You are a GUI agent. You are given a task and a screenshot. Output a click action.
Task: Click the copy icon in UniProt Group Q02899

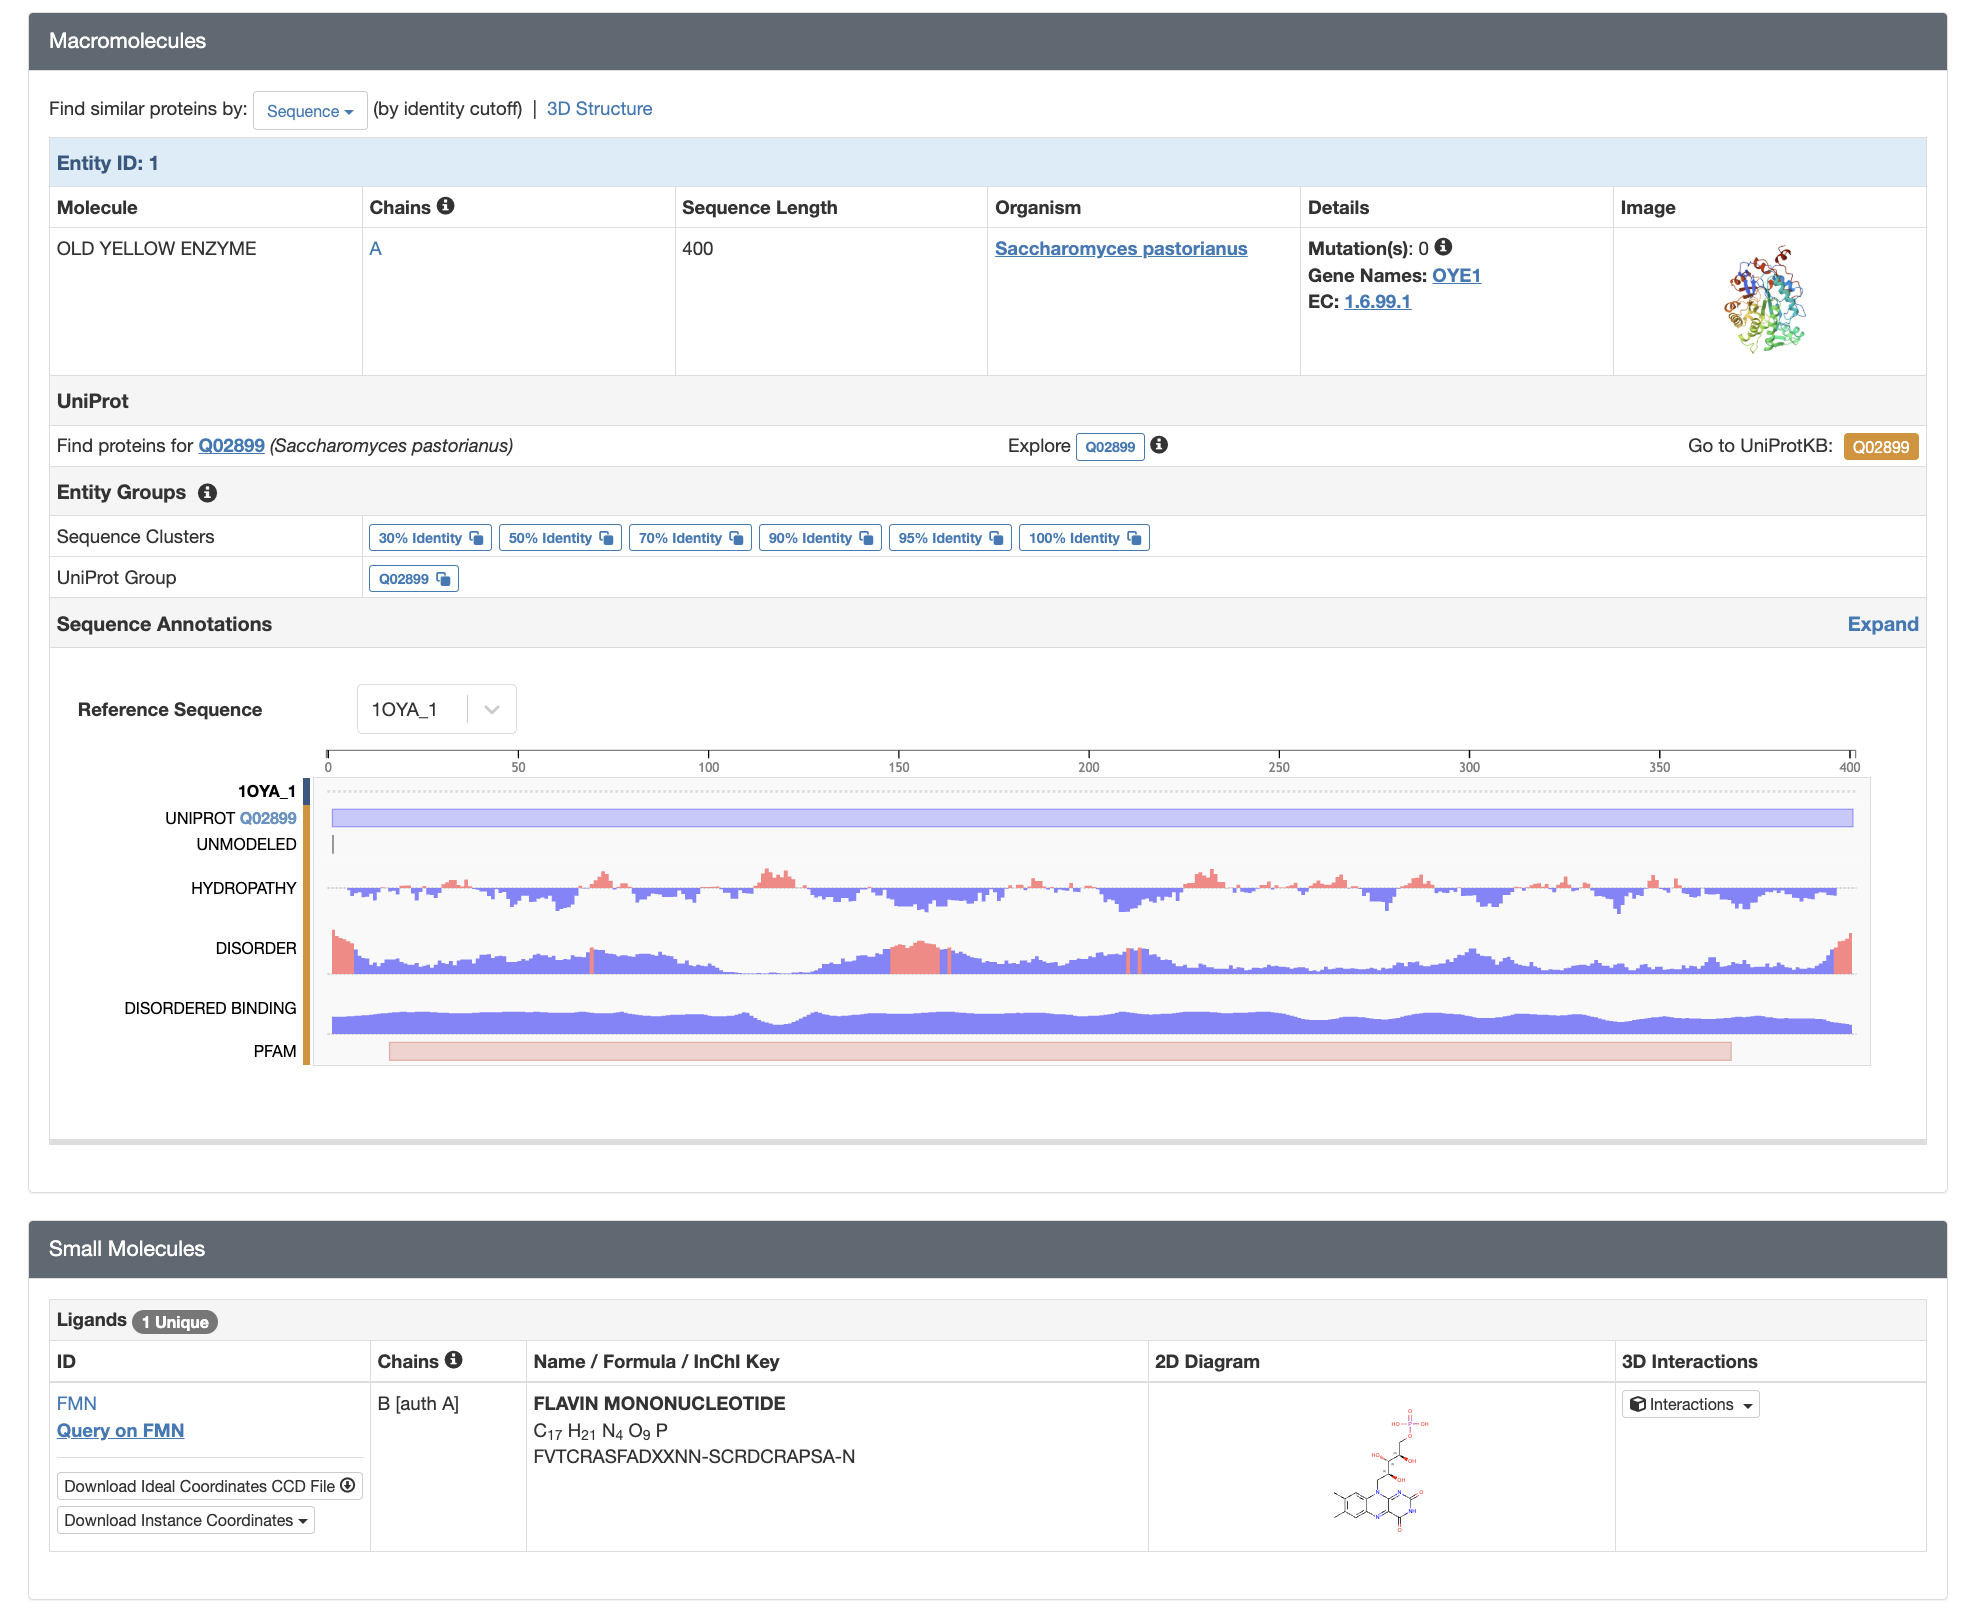click(x=443, y=579)
